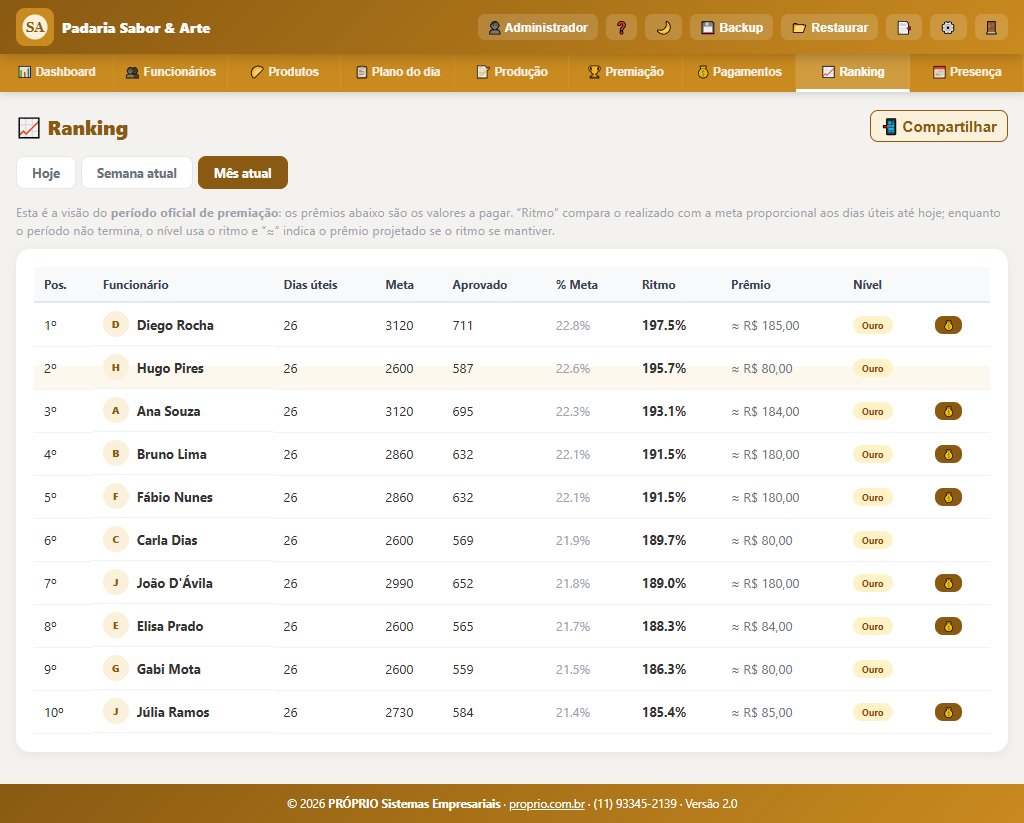Navigate to the Produção tab

pyautogui.click(x=512, y=72)
